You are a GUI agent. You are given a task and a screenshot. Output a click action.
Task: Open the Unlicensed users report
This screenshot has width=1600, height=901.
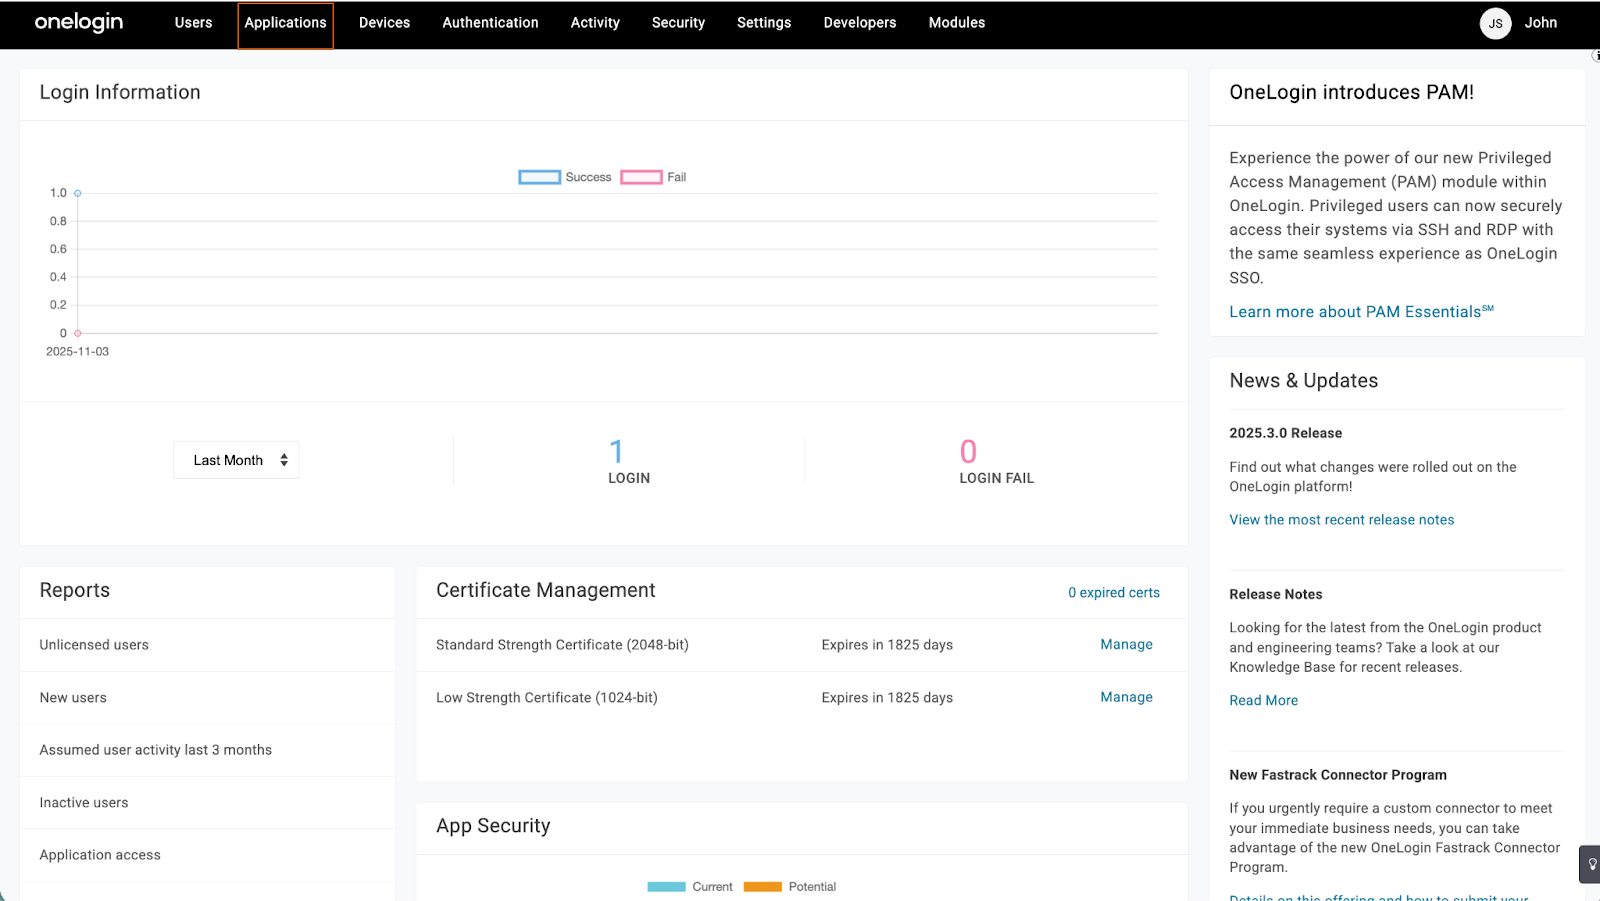point(94,645)
